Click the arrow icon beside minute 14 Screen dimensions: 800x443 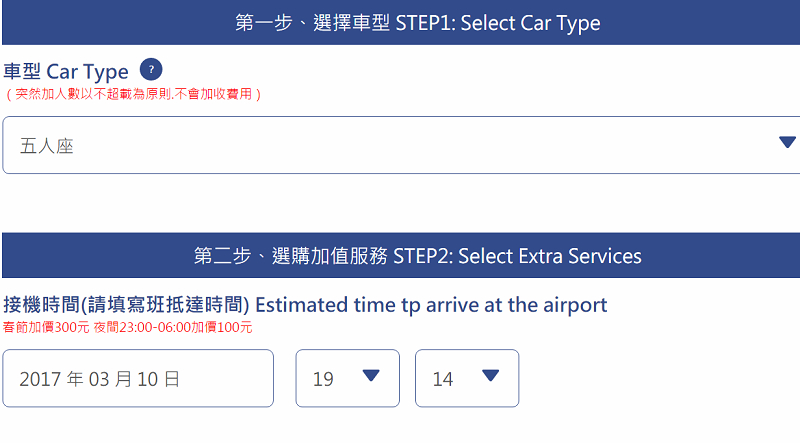(x=490, y=376)
